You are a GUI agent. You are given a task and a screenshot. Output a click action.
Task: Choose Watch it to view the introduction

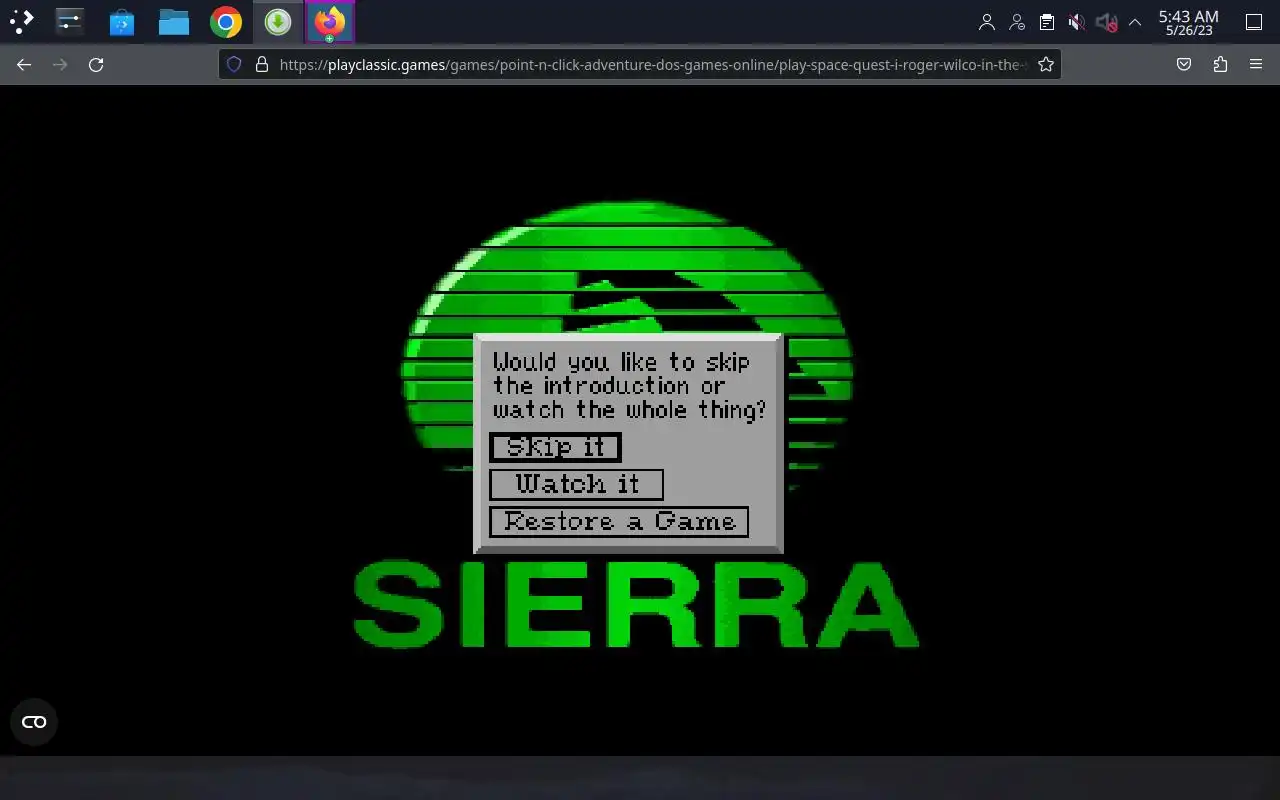(x=576, y=484)
